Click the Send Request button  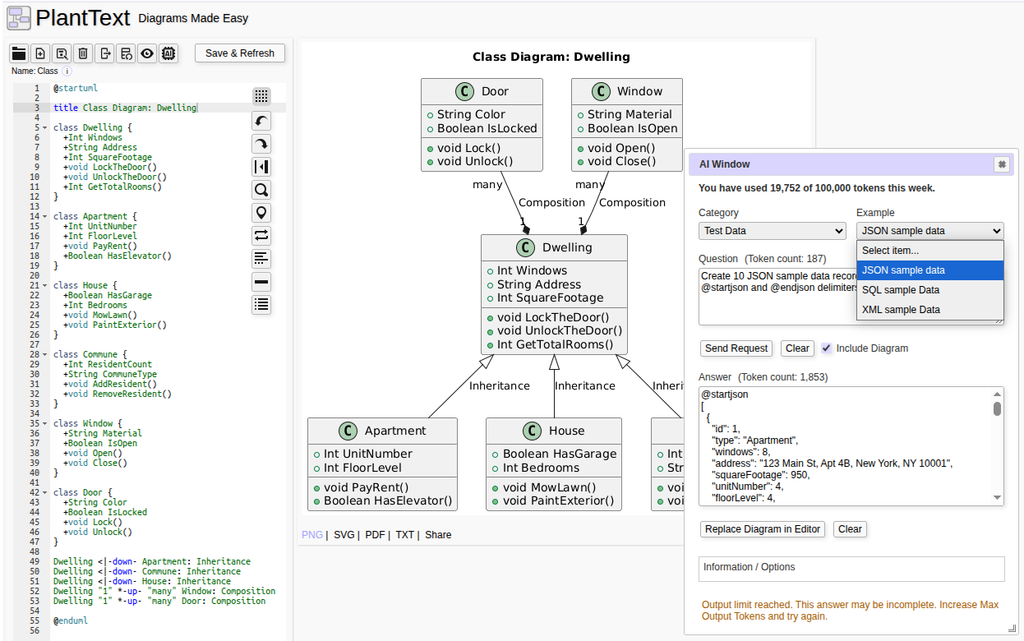(x=736, y=349)
